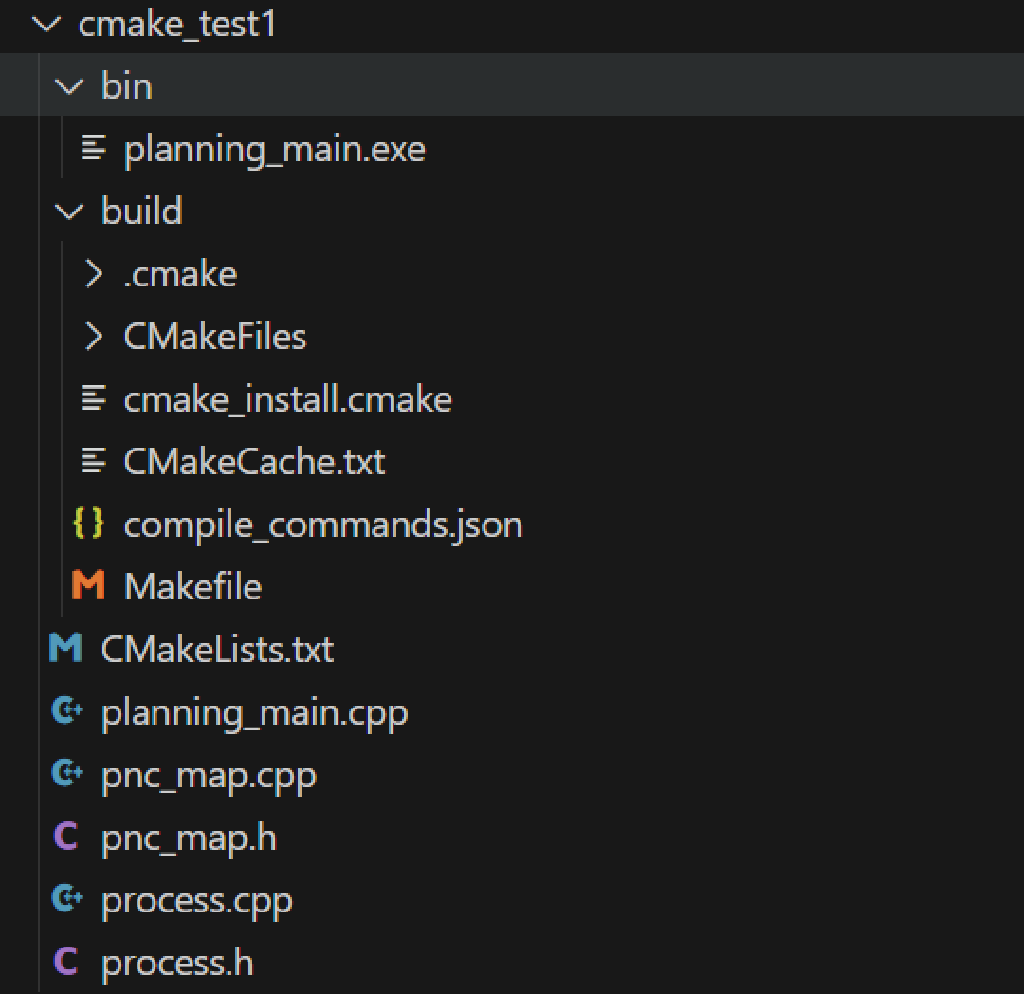Collapse the bin folder
This screenshot has height=994, width=1024.
(70, 86)
